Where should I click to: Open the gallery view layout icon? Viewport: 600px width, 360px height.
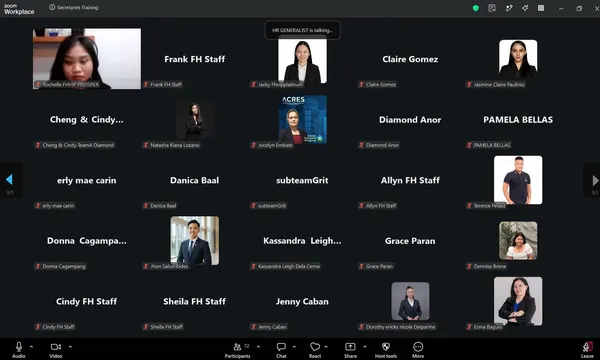click(541, 8)
